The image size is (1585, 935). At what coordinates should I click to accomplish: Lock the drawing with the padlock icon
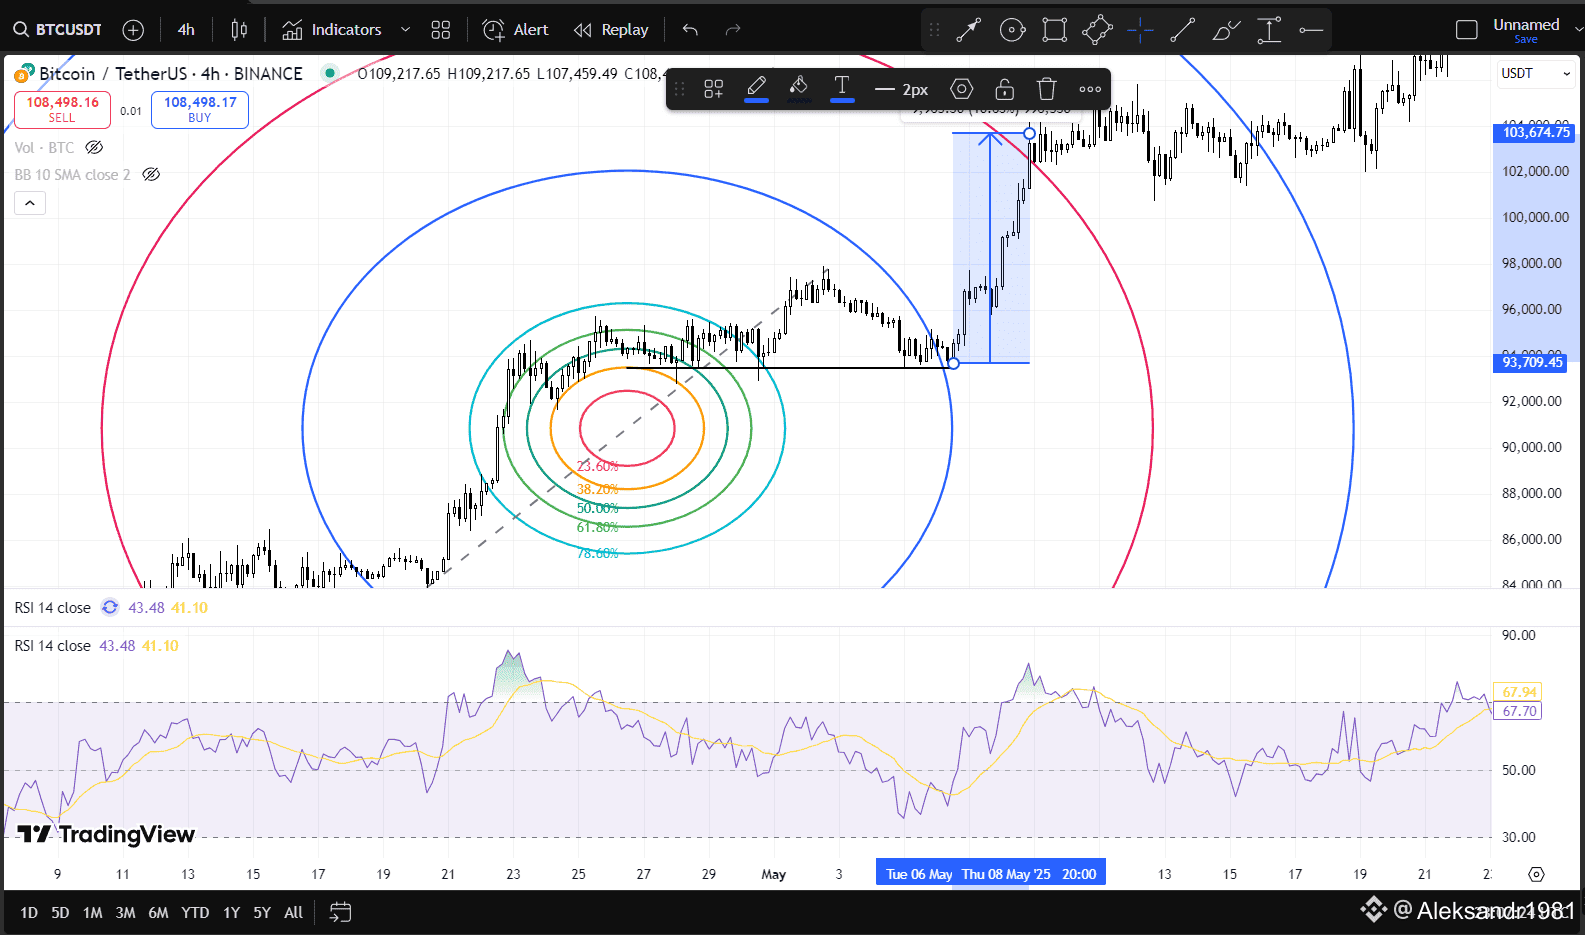1004,89
